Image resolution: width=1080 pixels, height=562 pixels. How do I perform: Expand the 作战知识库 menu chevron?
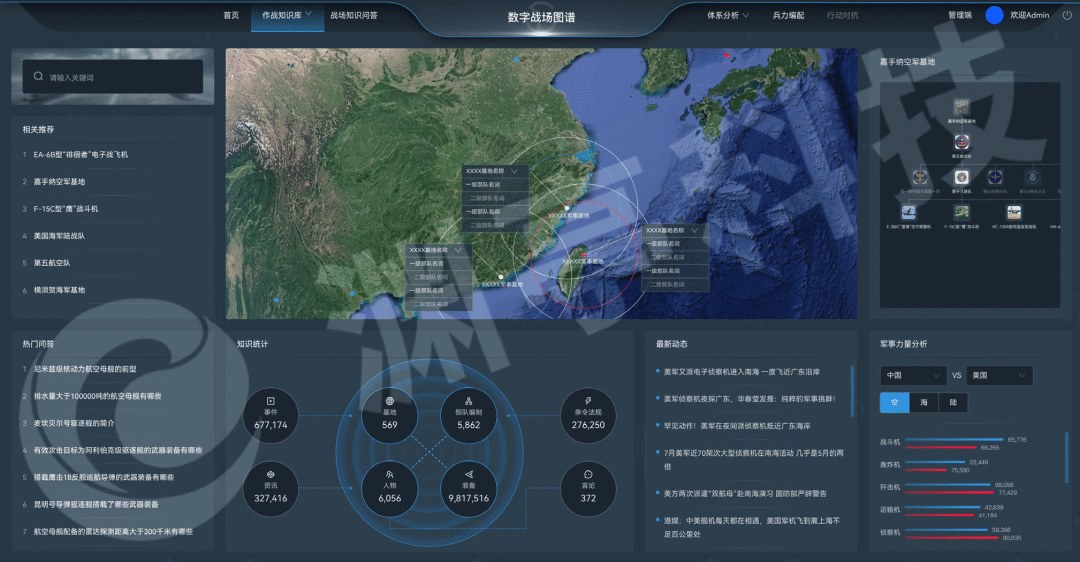309,14
